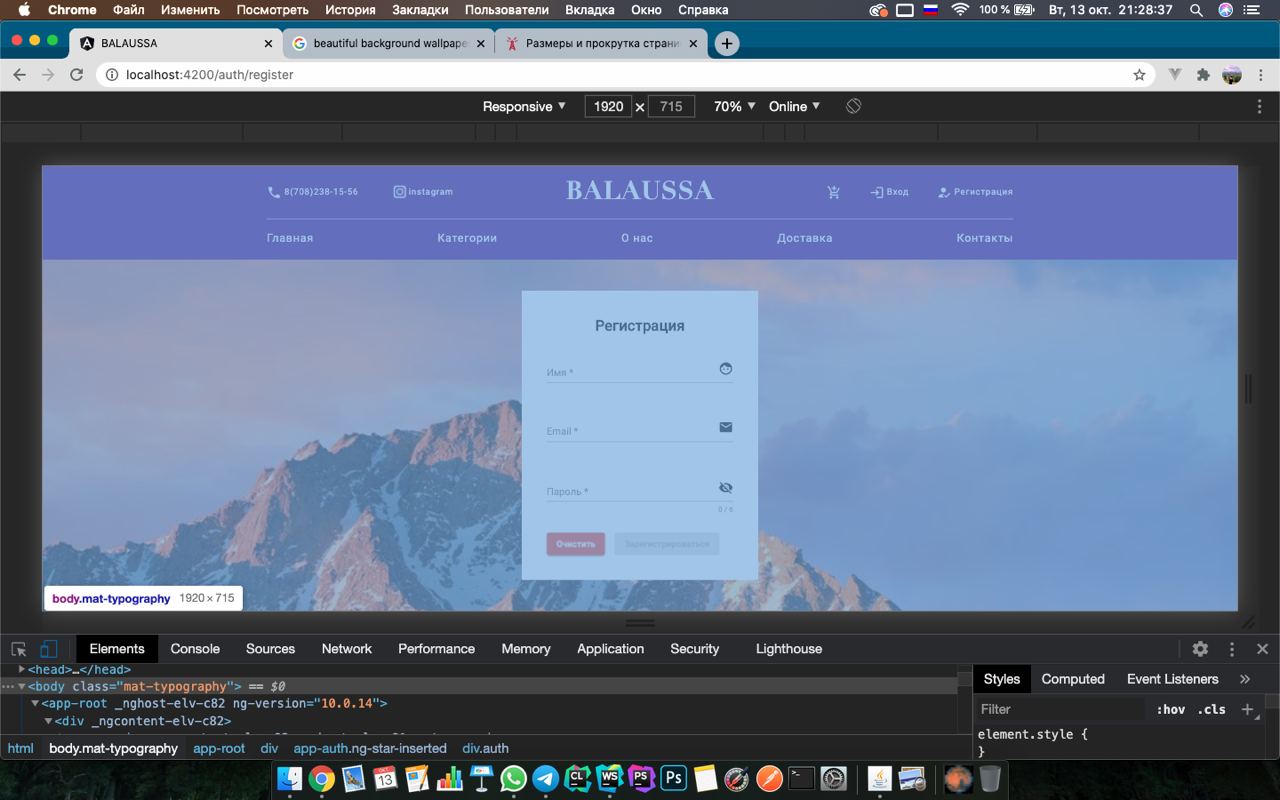Add a new style rule with plus icon
This screenshot has height=800, width=1280.
pyautogui.click(x=1247, y=709)
